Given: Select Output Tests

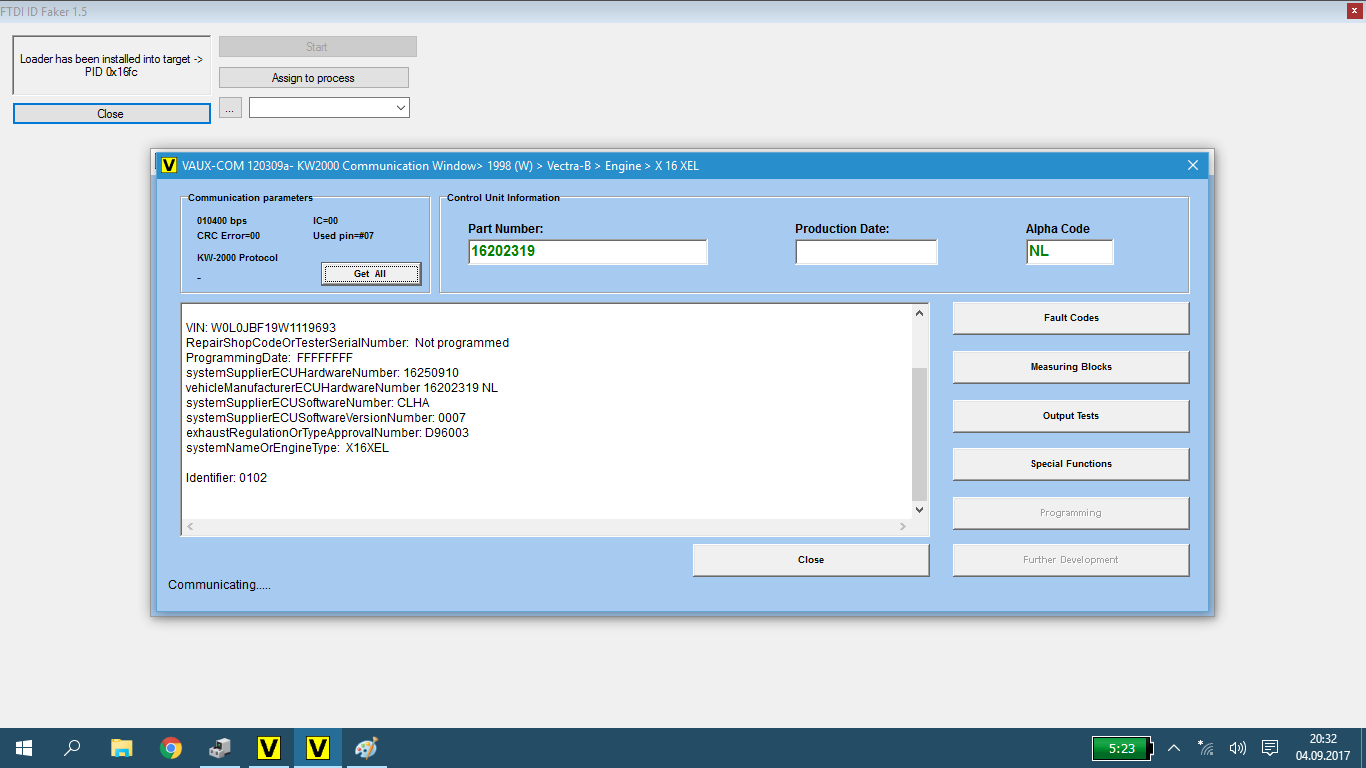Looking at the screenshot, I should pyautogui.click(x=1070, y=416).
